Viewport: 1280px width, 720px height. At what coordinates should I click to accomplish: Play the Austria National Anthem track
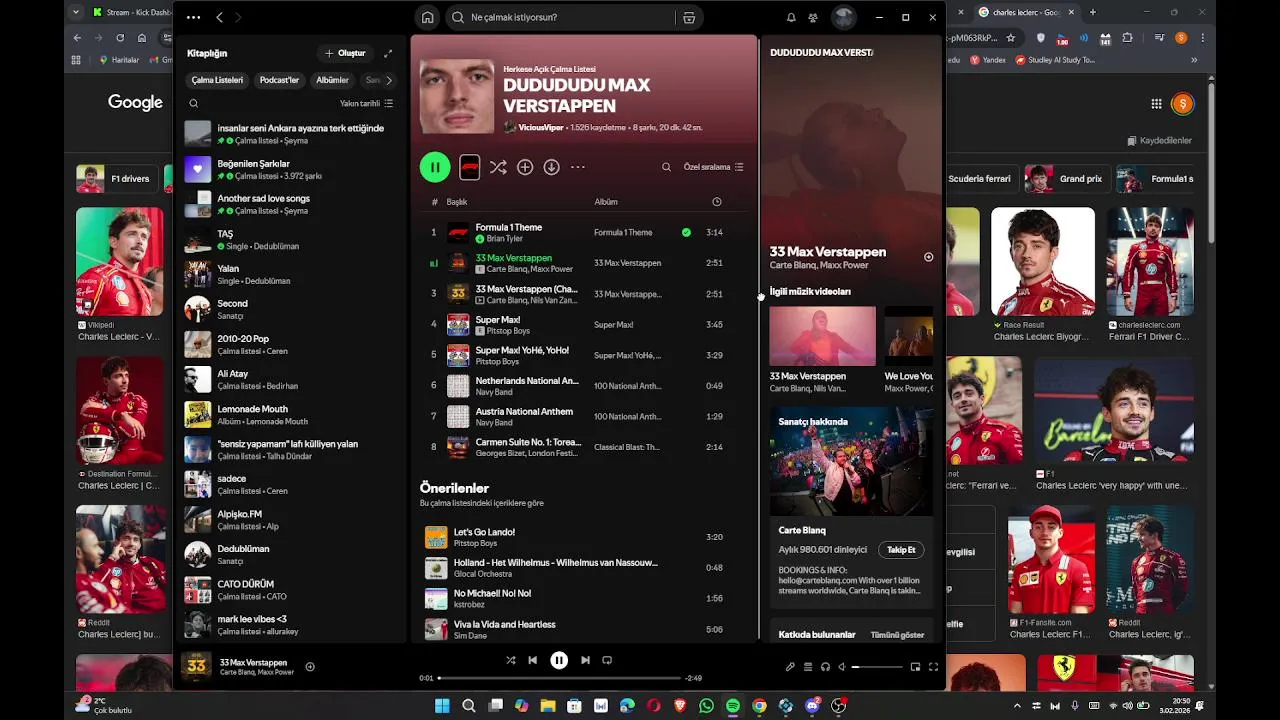pyautogui.click(x=584, y=416)
